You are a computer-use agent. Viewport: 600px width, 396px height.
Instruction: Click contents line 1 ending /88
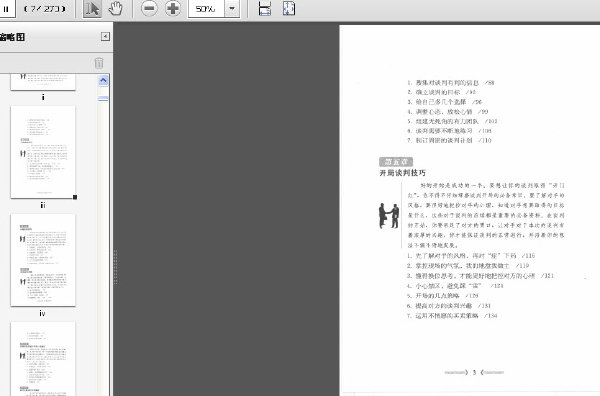450,83
